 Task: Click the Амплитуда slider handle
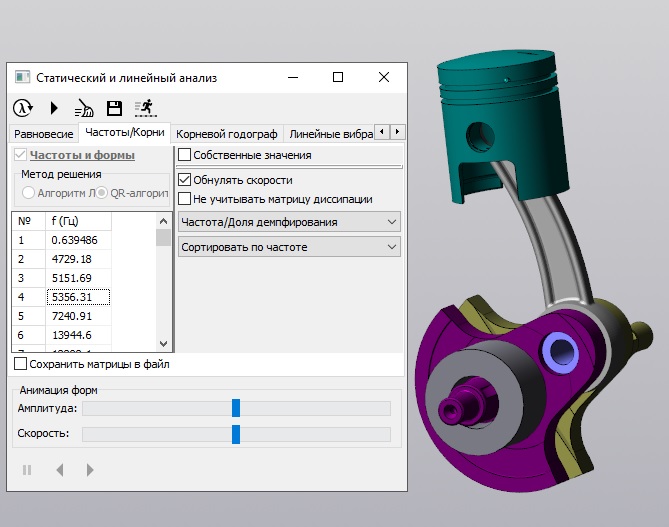pyautogui.click(x=236, y=408)
